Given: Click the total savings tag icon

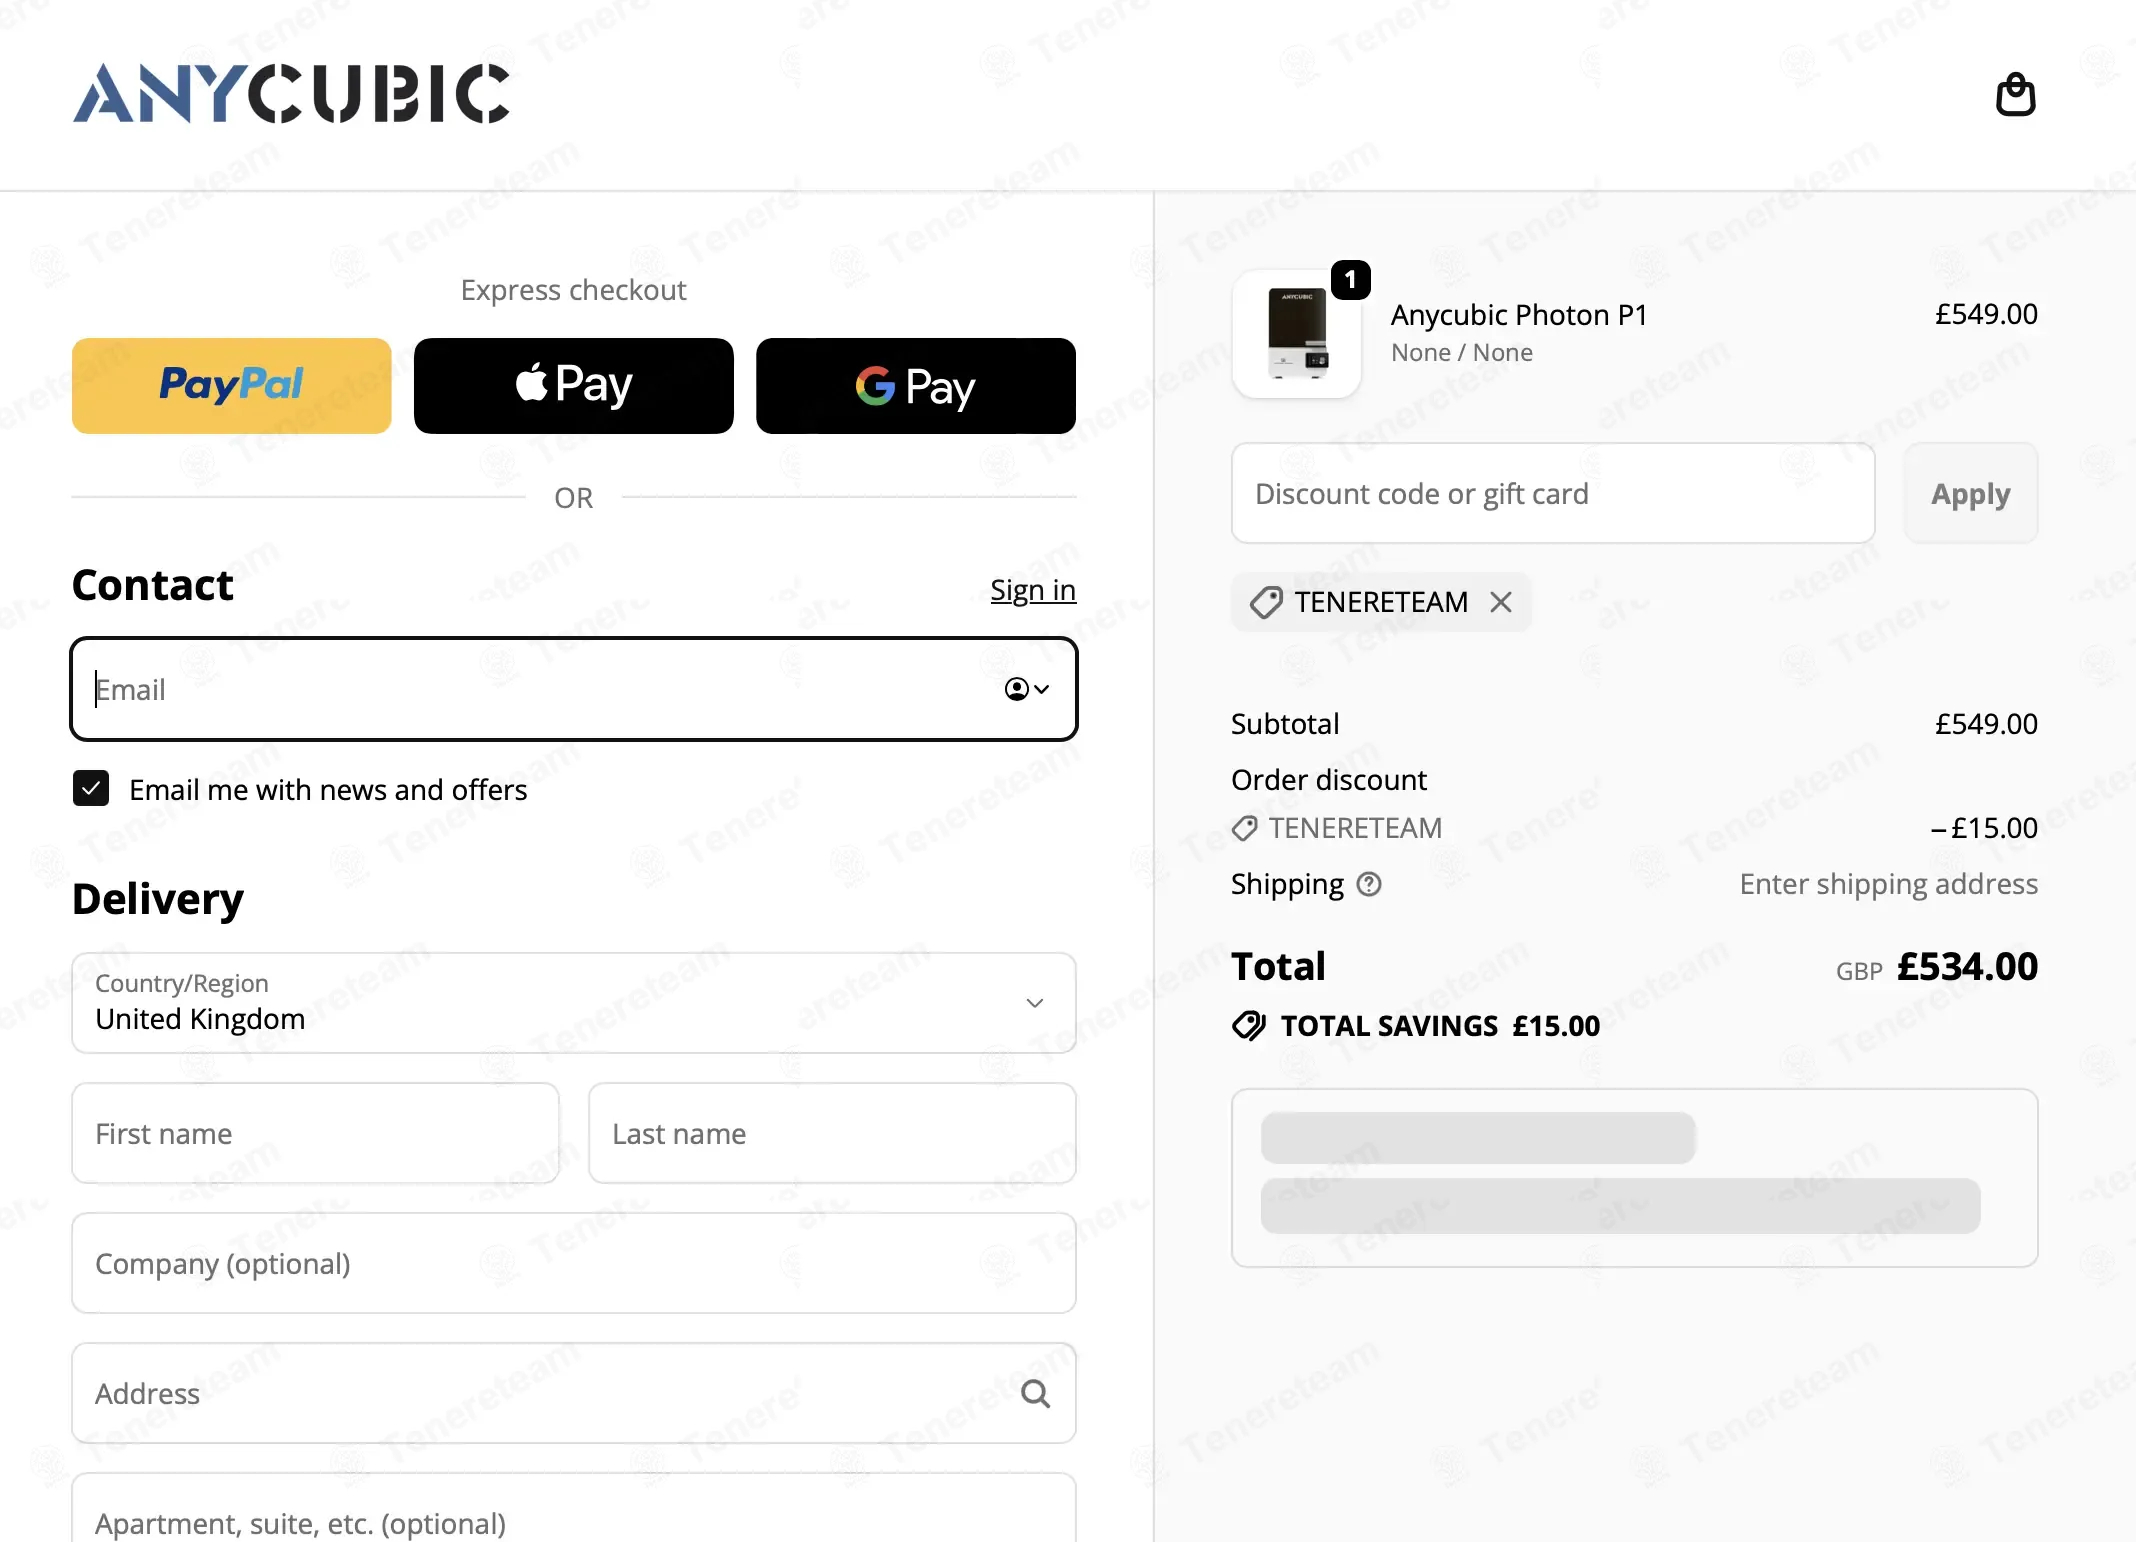Looking at the screenshot, I should tap(1248, 1025).
